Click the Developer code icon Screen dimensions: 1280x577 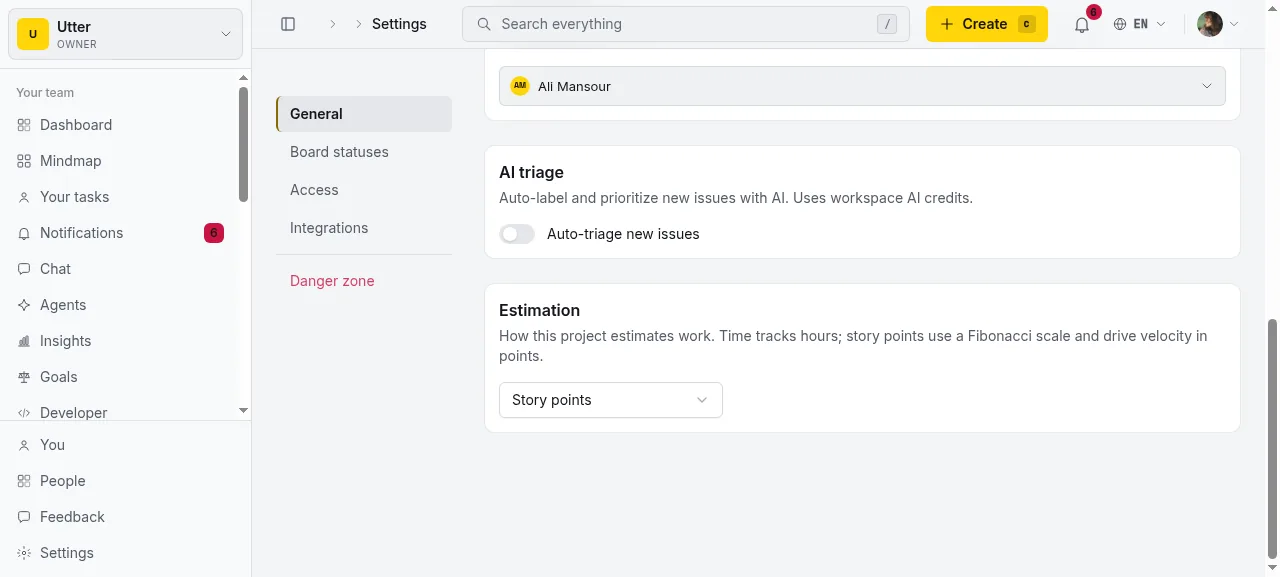(x=24, y=413)
